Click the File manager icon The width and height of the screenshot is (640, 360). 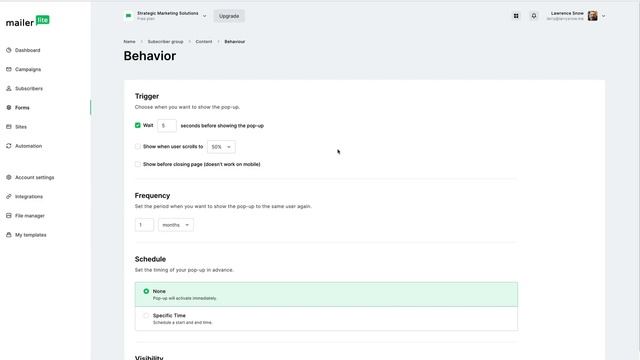point(9,216)
